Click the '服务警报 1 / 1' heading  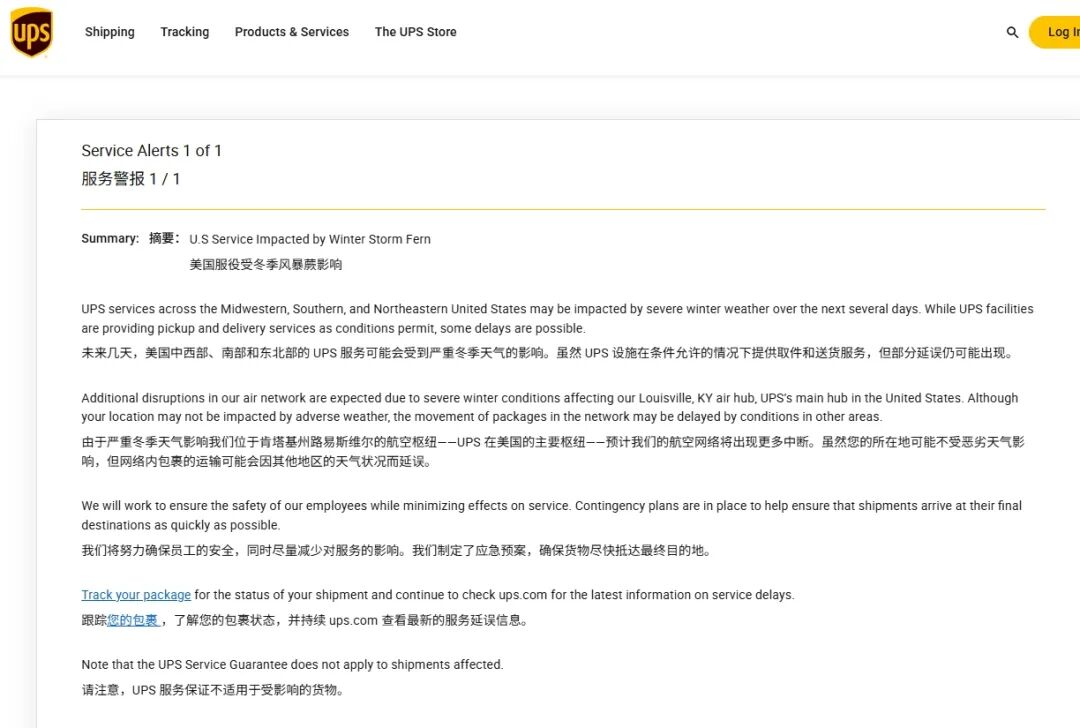[130, 179]
